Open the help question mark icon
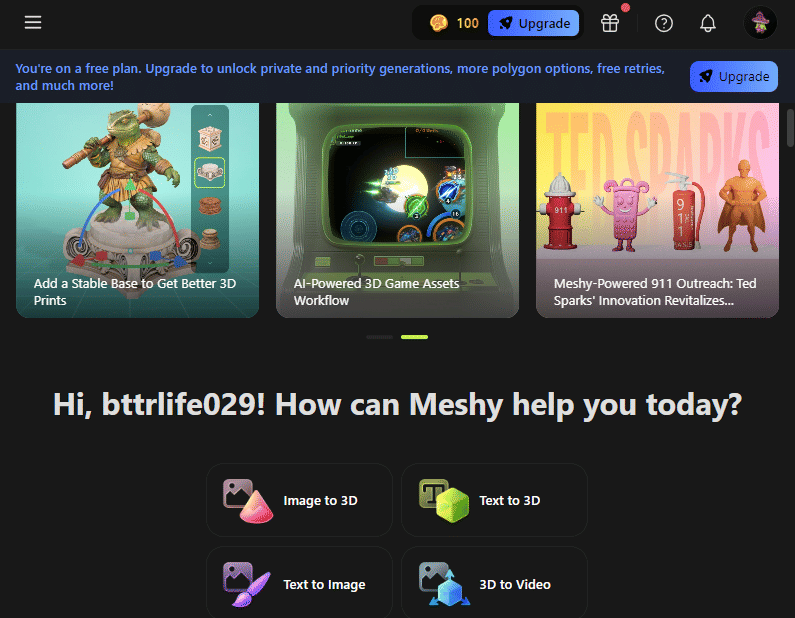Image resolution: width=795 pixels, height=618 pixels. point(664,23)
